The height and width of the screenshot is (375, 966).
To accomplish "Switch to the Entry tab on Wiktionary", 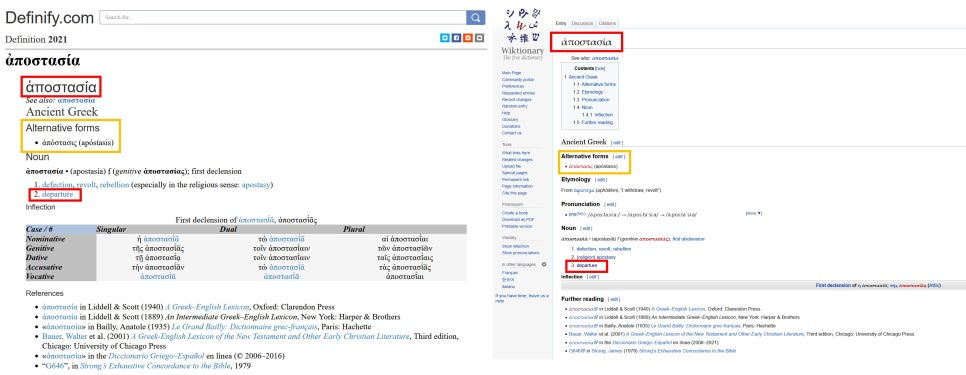I will pyautogui.click(x=561, y=23).
